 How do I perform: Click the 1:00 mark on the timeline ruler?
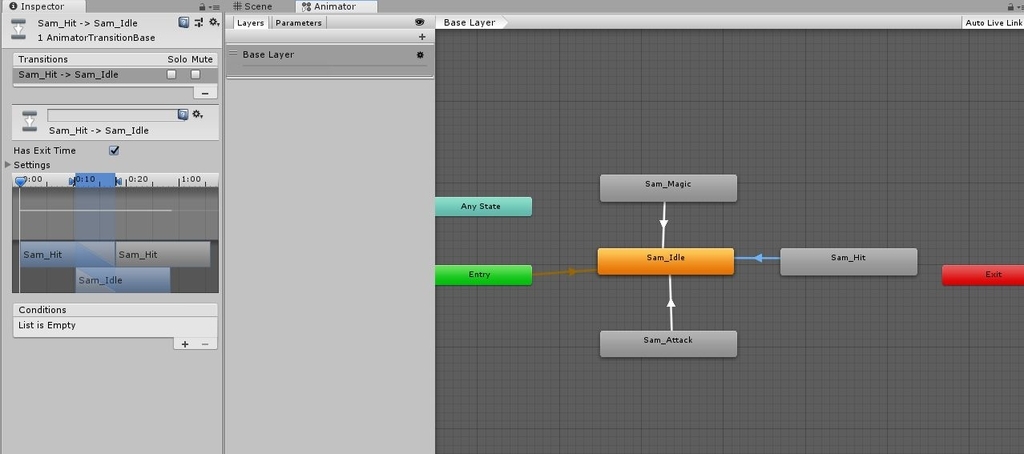pyautogui.click(x=191, y=179)
